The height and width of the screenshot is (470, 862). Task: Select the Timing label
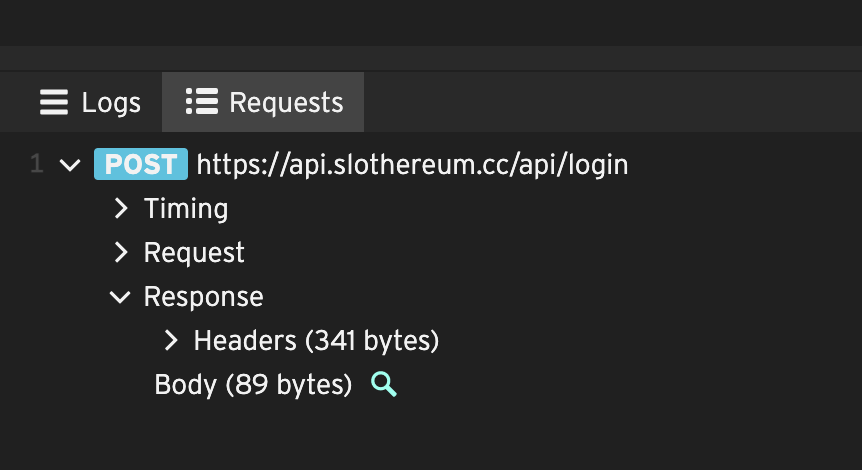click(186, 208)
